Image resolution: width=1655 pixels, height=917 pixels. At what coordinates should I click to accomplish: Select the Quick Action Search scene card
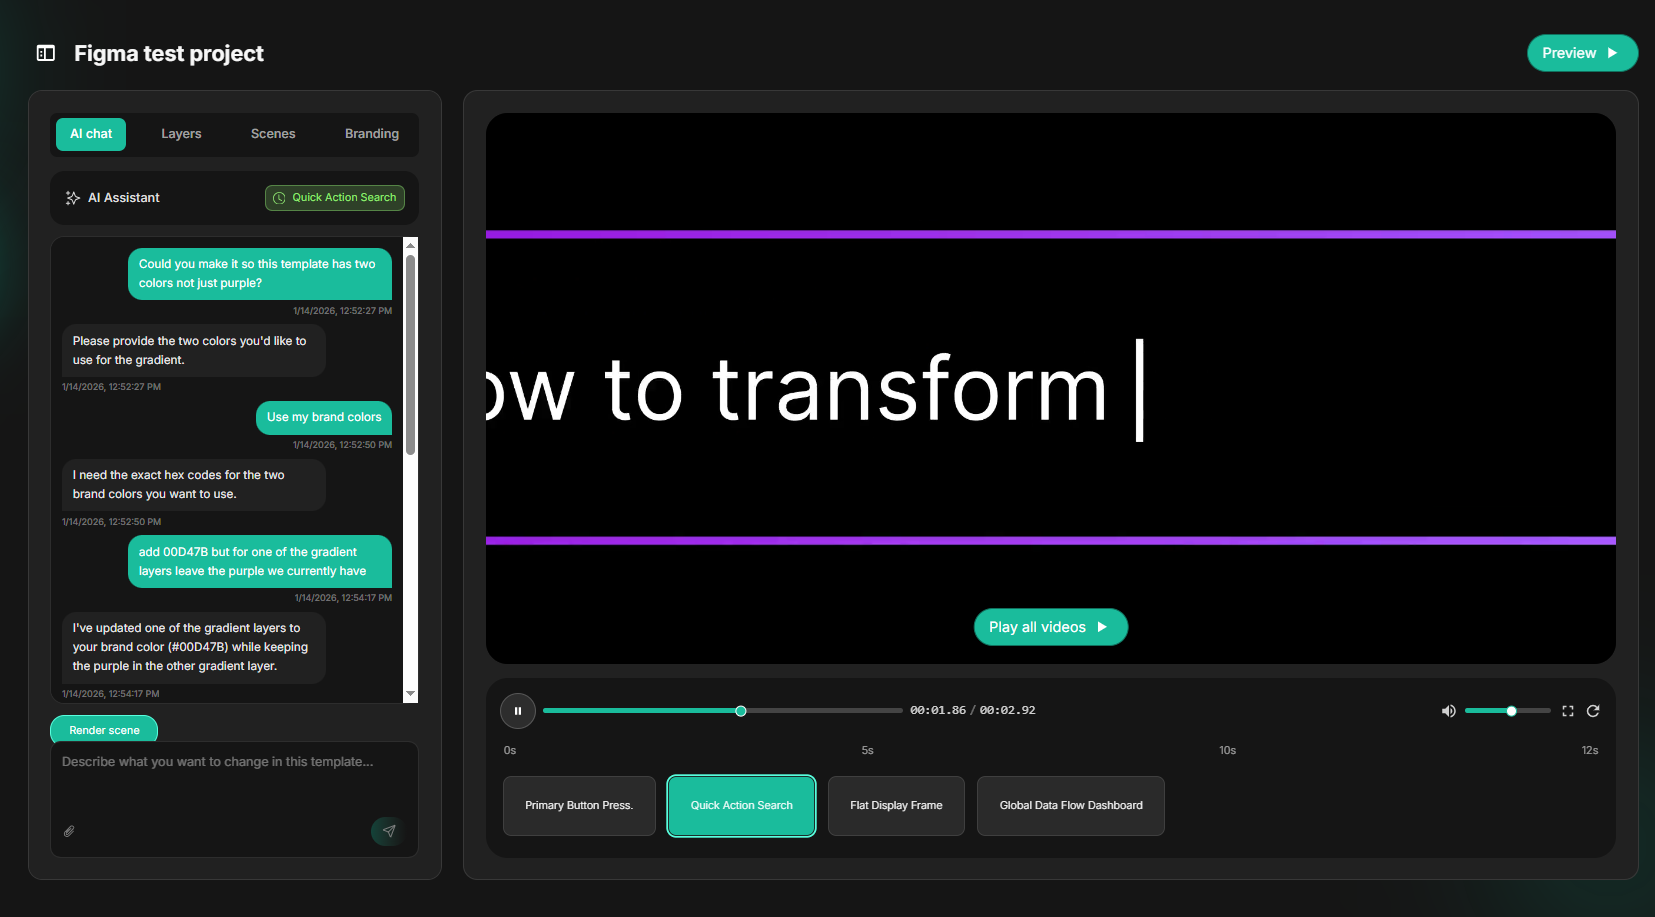(740, 805)
